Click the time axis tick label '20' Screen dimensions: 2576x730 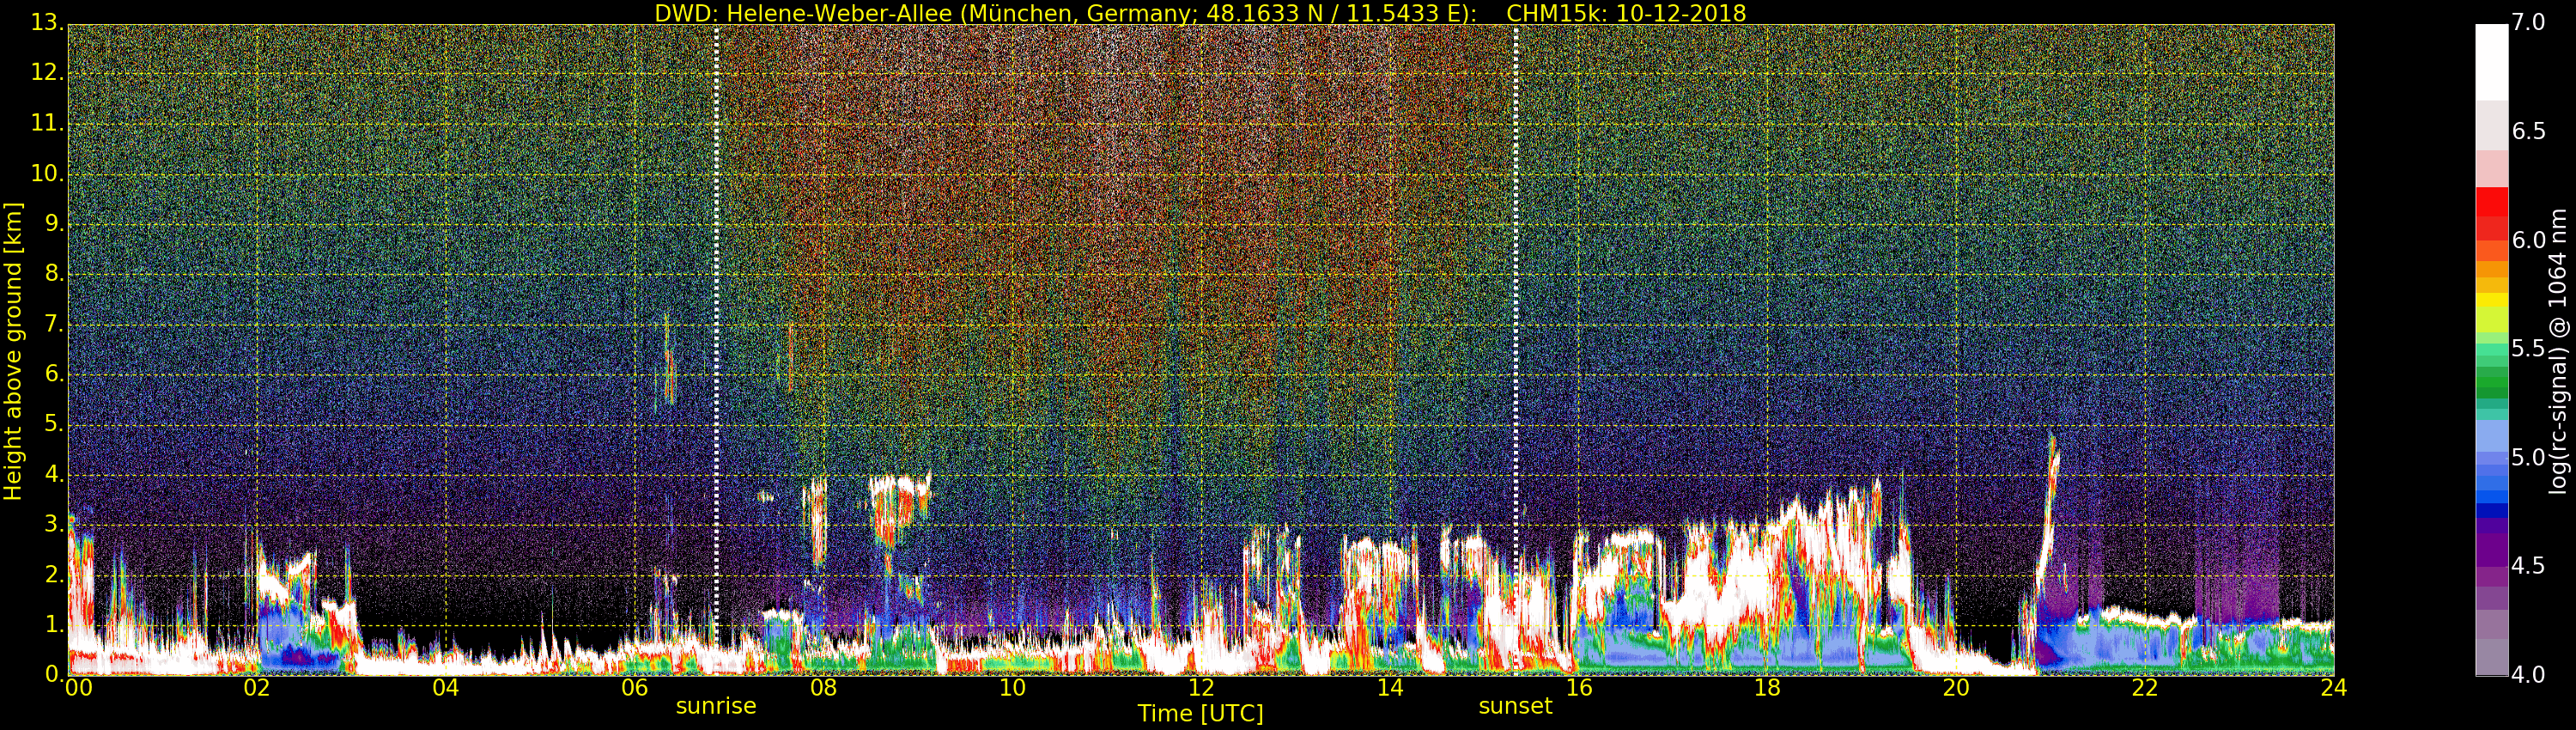pos(1956,688)
